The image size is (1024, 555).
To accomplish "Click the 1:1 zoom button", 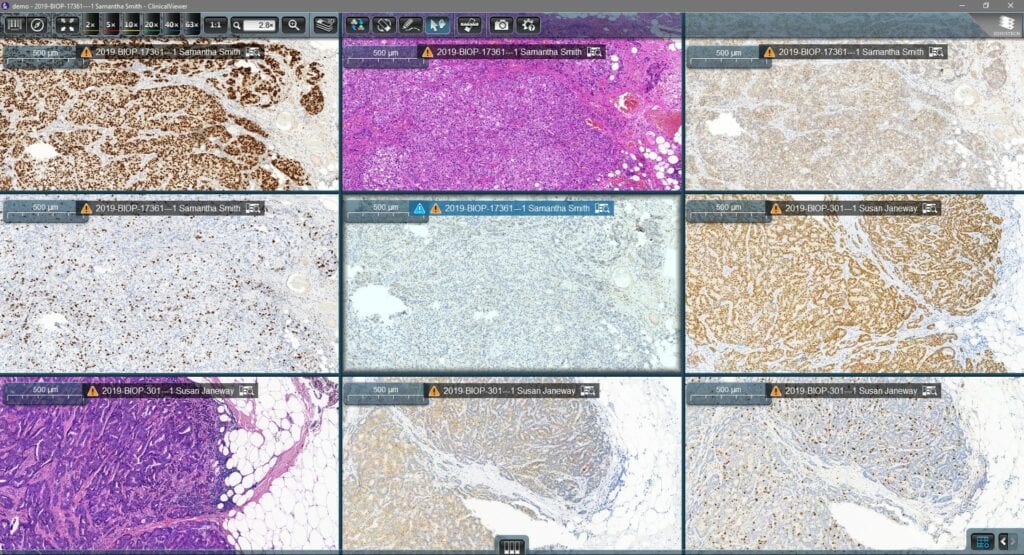I will 215,25.
